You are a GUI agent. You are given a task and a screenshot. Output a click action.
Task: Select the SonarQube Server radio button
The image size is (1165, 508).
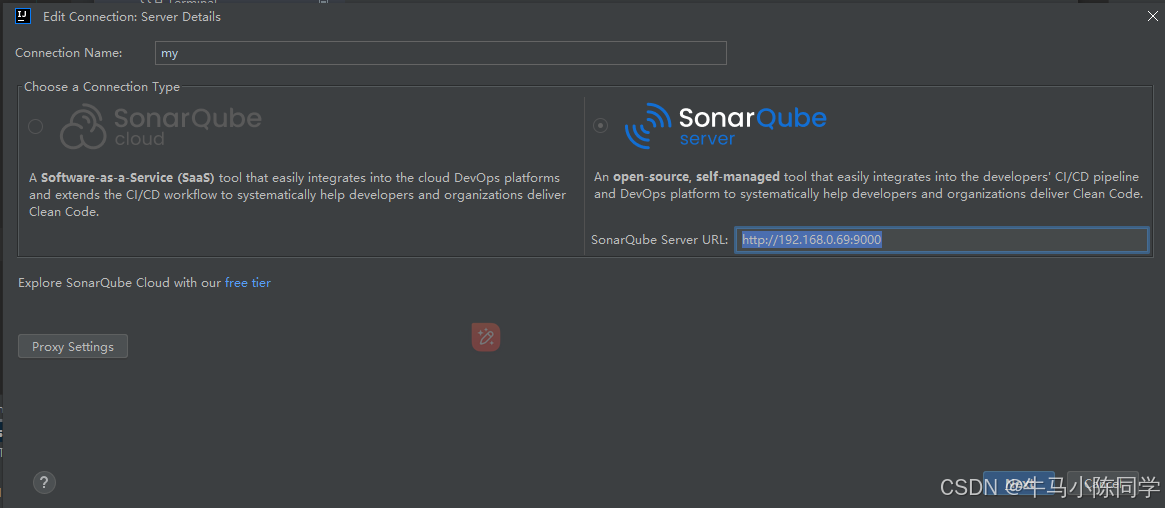click(x=600, y=126)
